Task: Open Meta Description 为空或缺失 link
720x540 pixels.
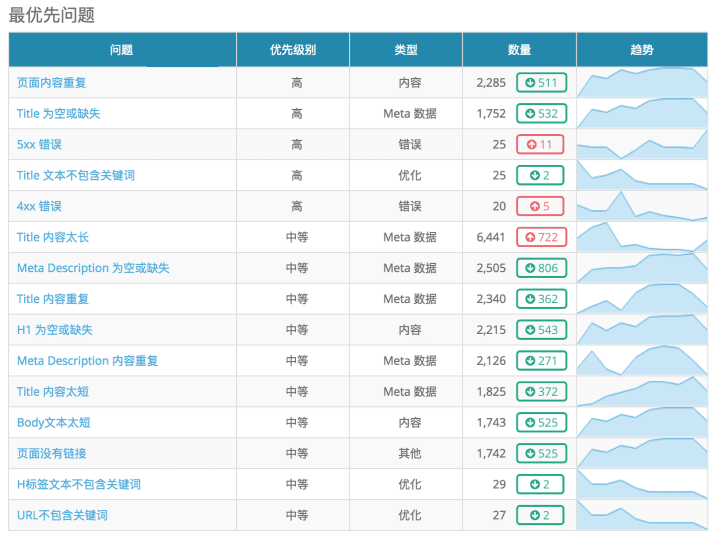Action: pos(93,268)
